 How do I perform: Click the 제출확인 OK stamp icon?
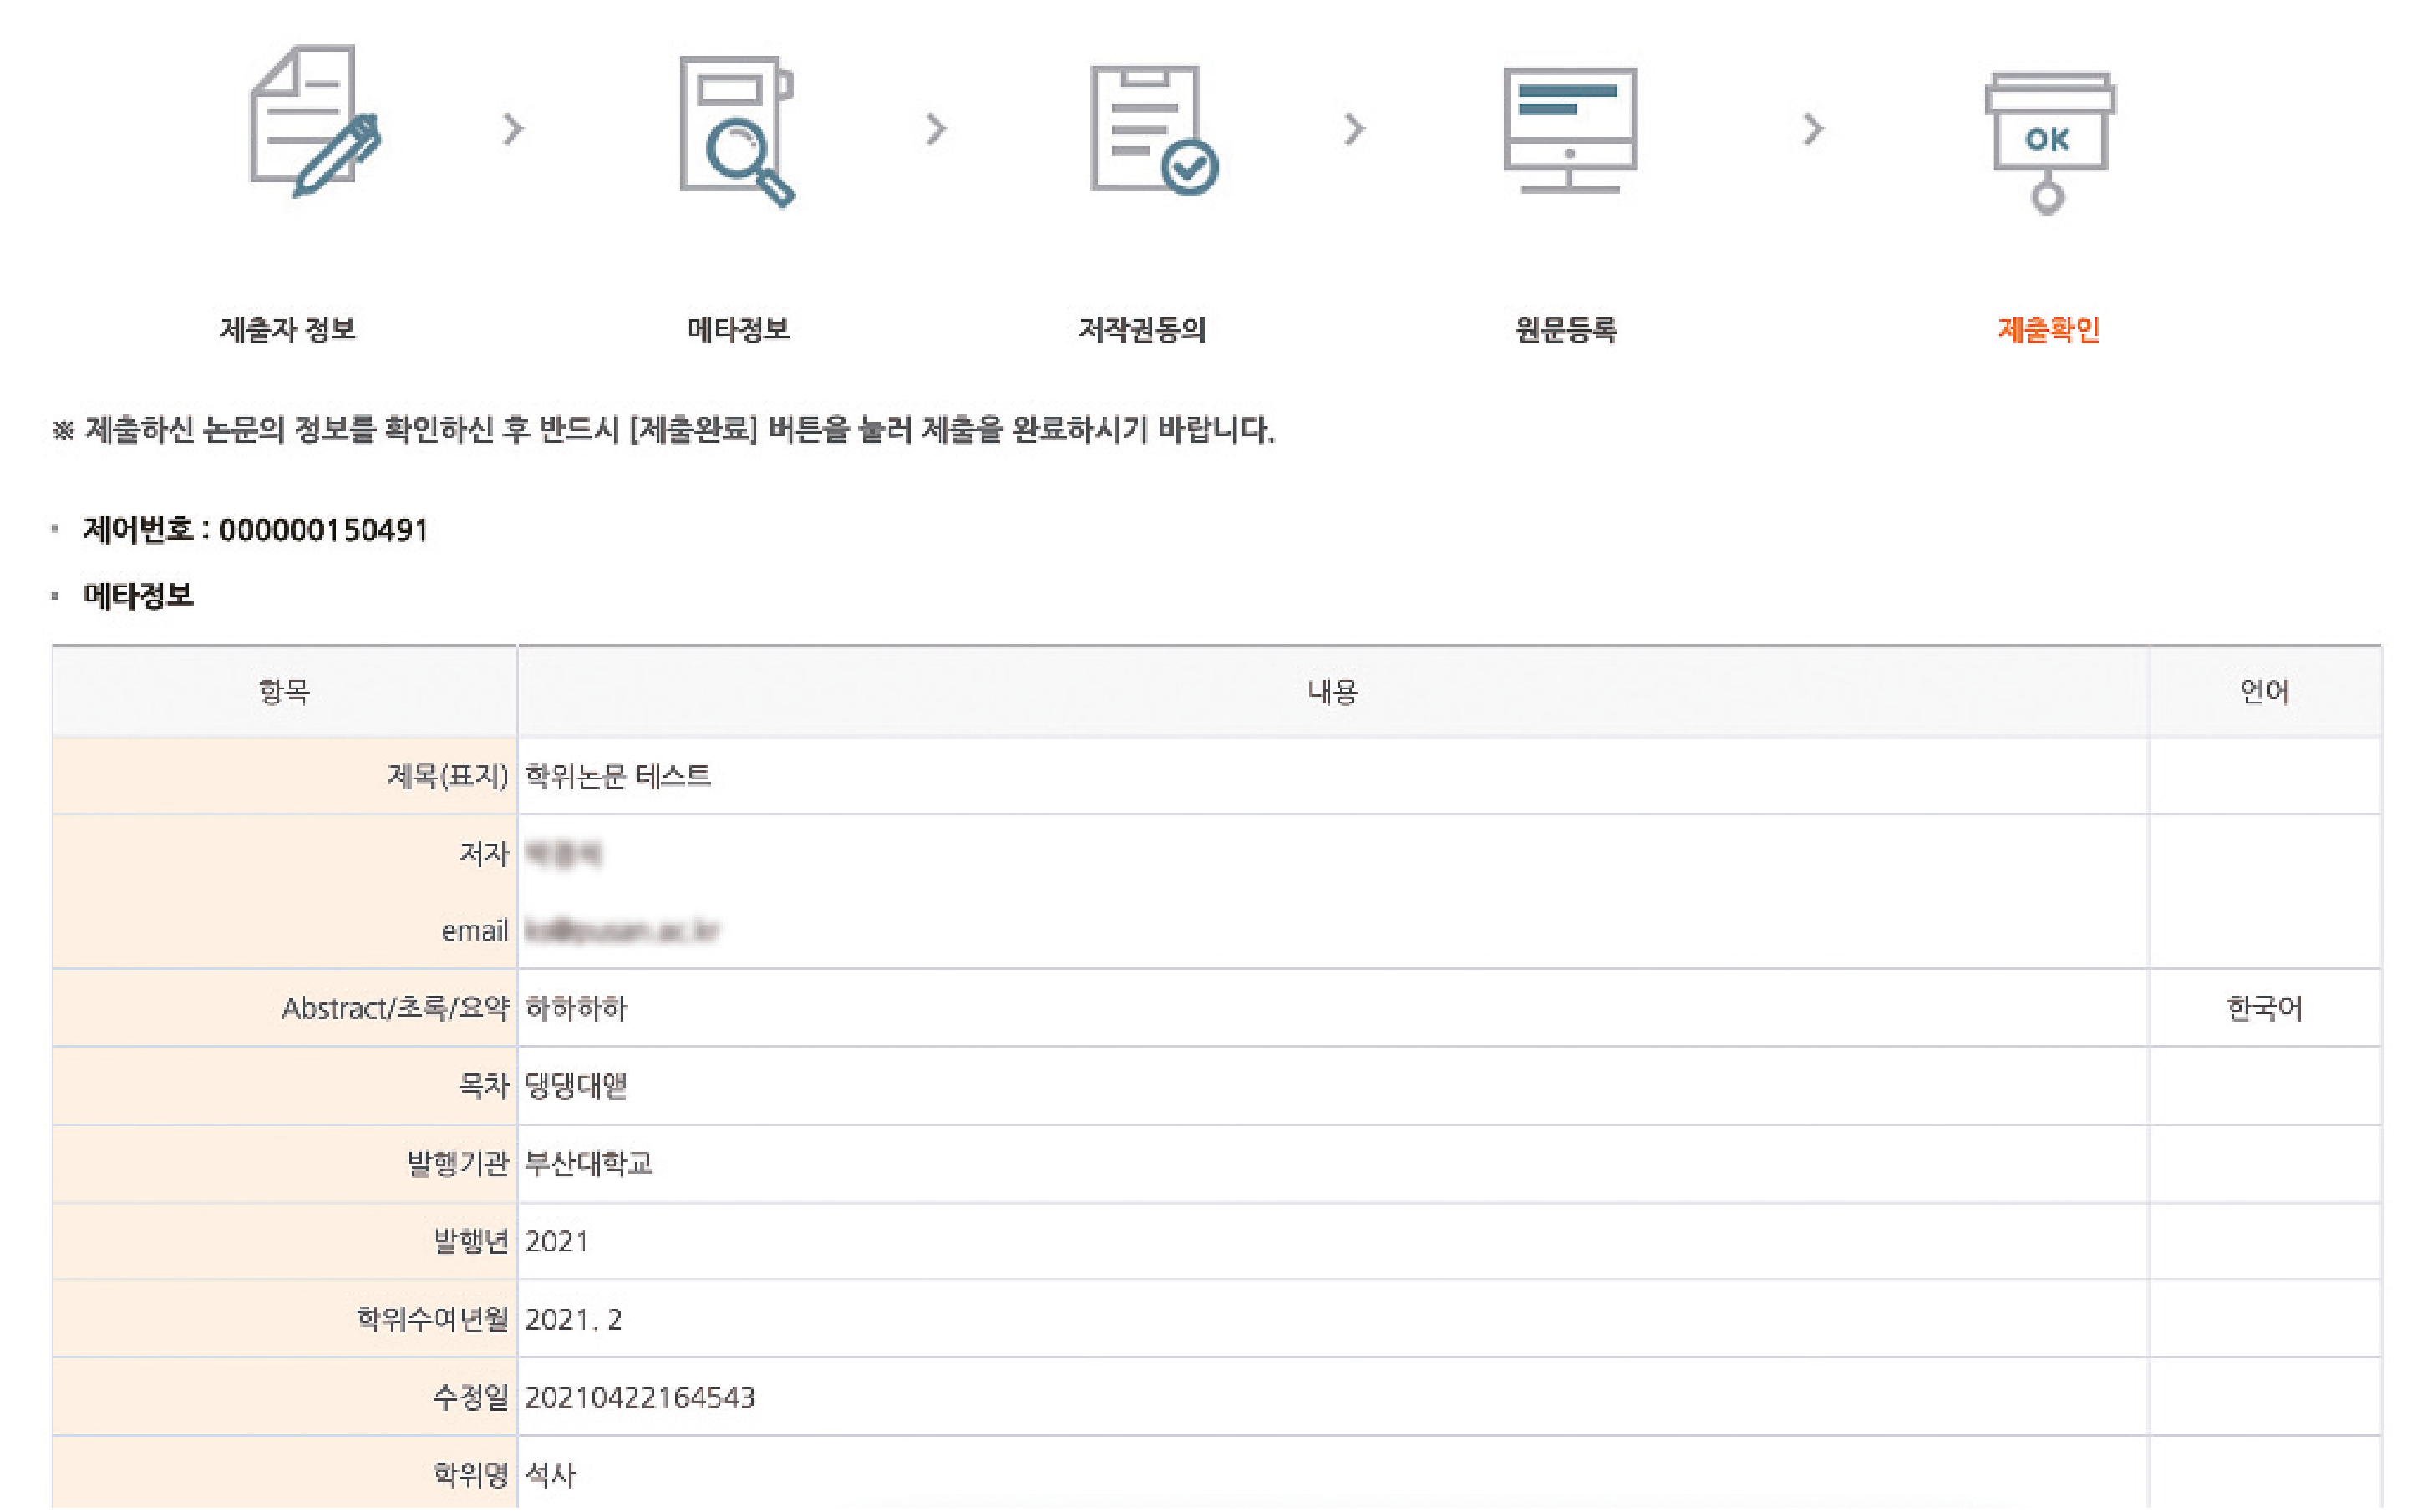[x=2048, y=140]
